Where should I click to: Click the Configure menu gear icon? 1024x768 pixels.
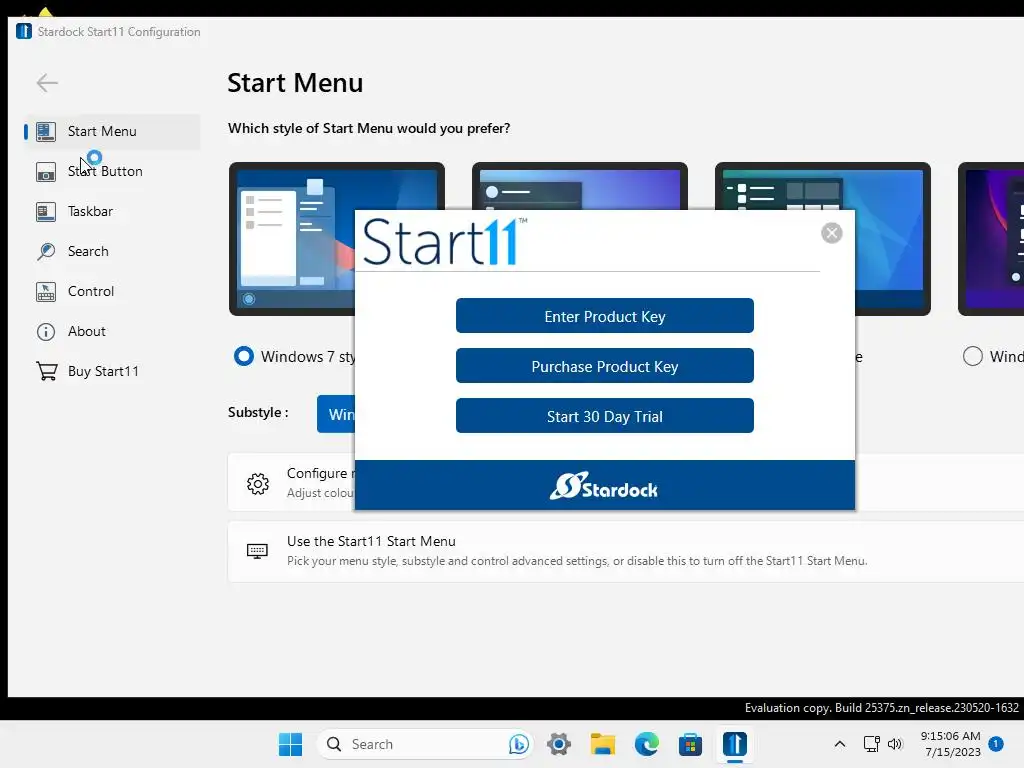click(x=257, y=484)
